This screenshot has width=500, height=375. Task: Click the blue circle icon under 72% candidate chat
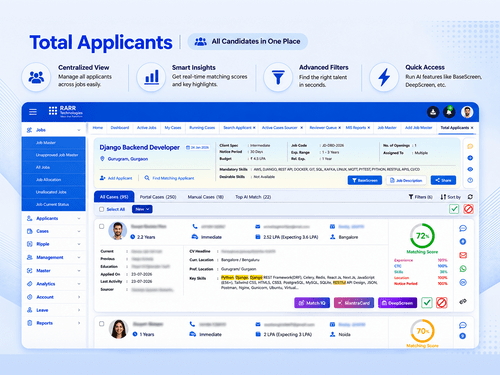(x=463, y=241)
